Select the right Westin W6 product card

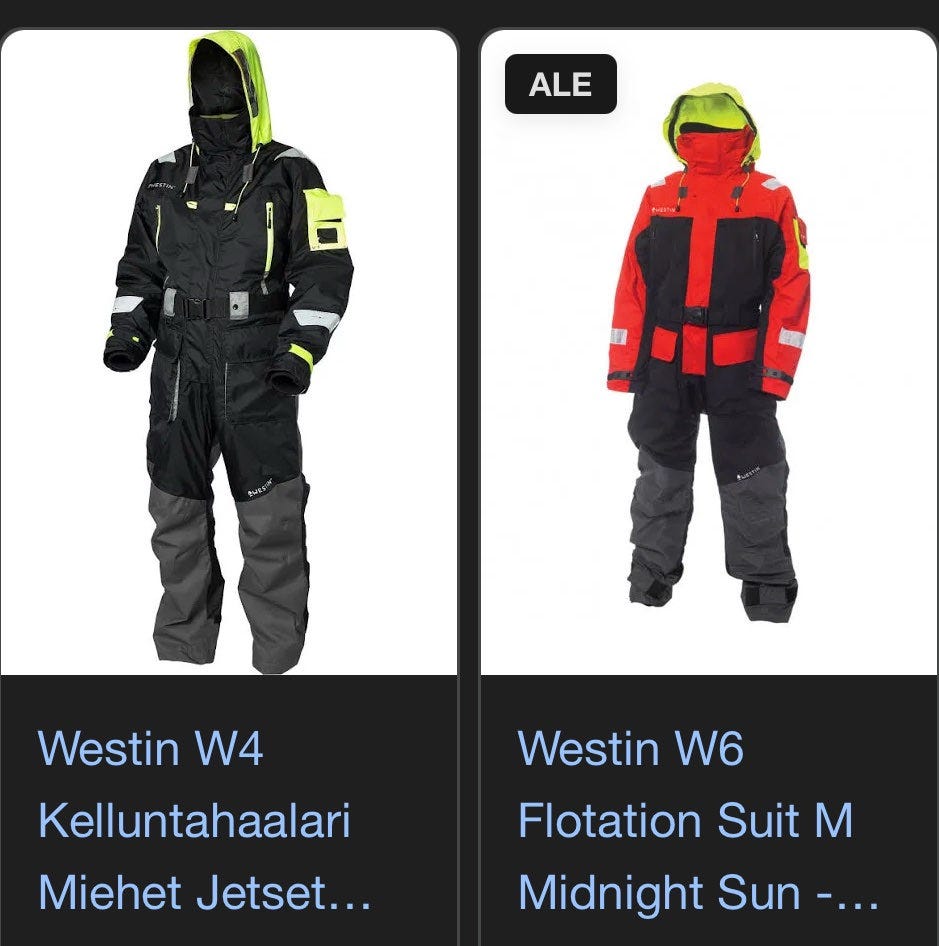click(708, 487)
